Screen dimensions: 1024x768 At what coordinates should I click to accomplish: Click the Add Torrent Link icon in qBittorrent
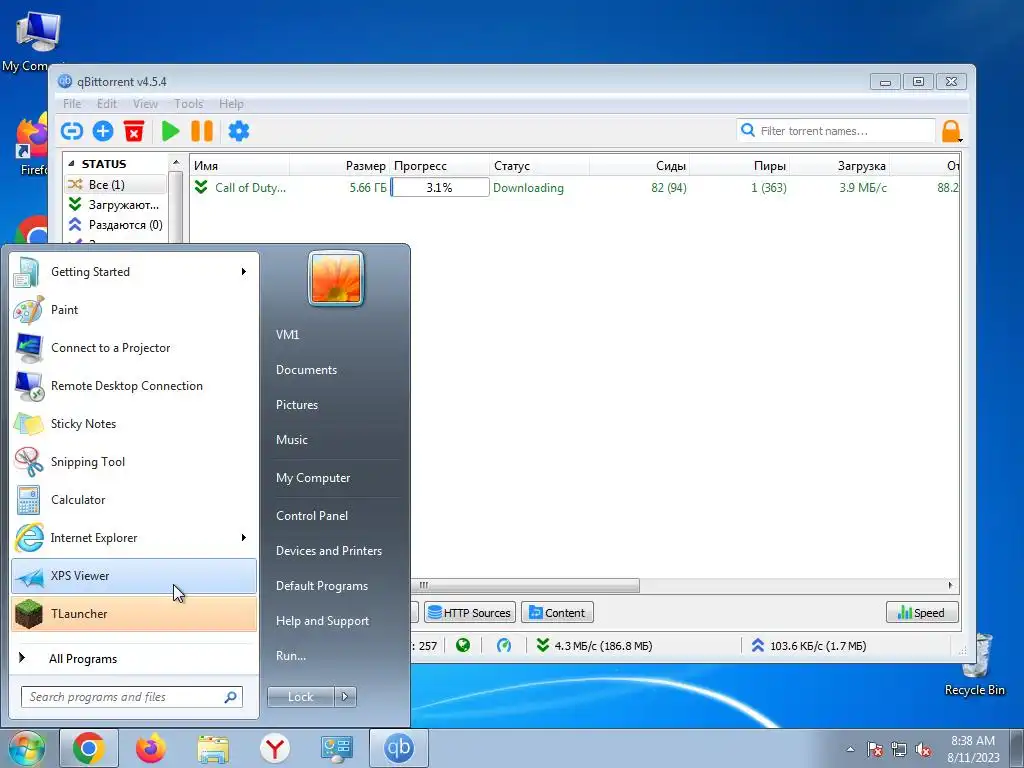click(x=72, y=131)
